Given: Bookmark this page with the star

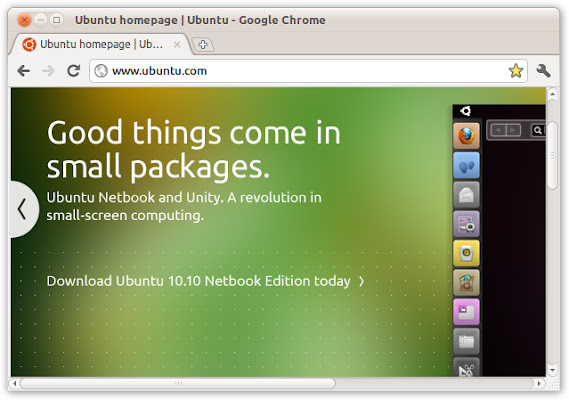Looking at the screenshot, I should 516,71.
